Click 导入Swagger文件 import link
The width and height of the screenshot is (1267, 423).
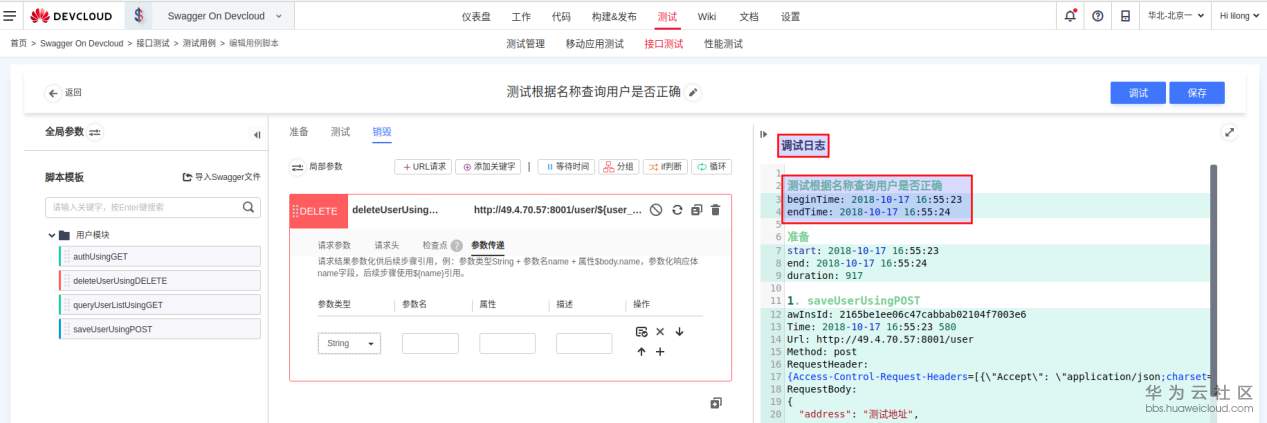(221, 177)
